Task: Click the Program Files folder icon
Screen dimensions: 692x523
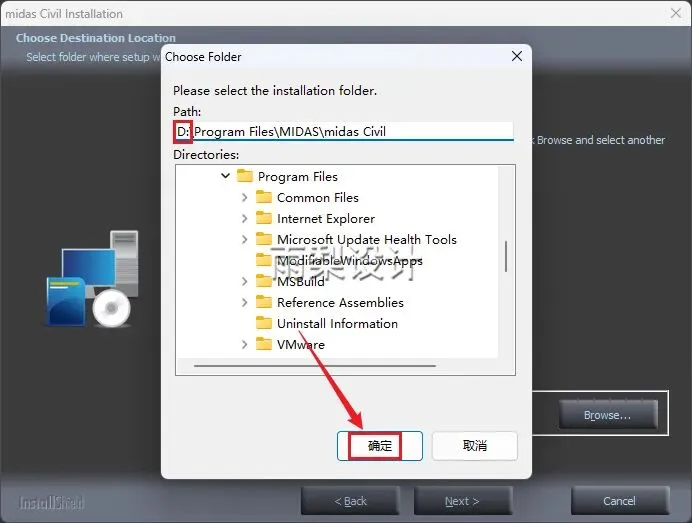Action: pyautogui.click(x=244, y=176)
